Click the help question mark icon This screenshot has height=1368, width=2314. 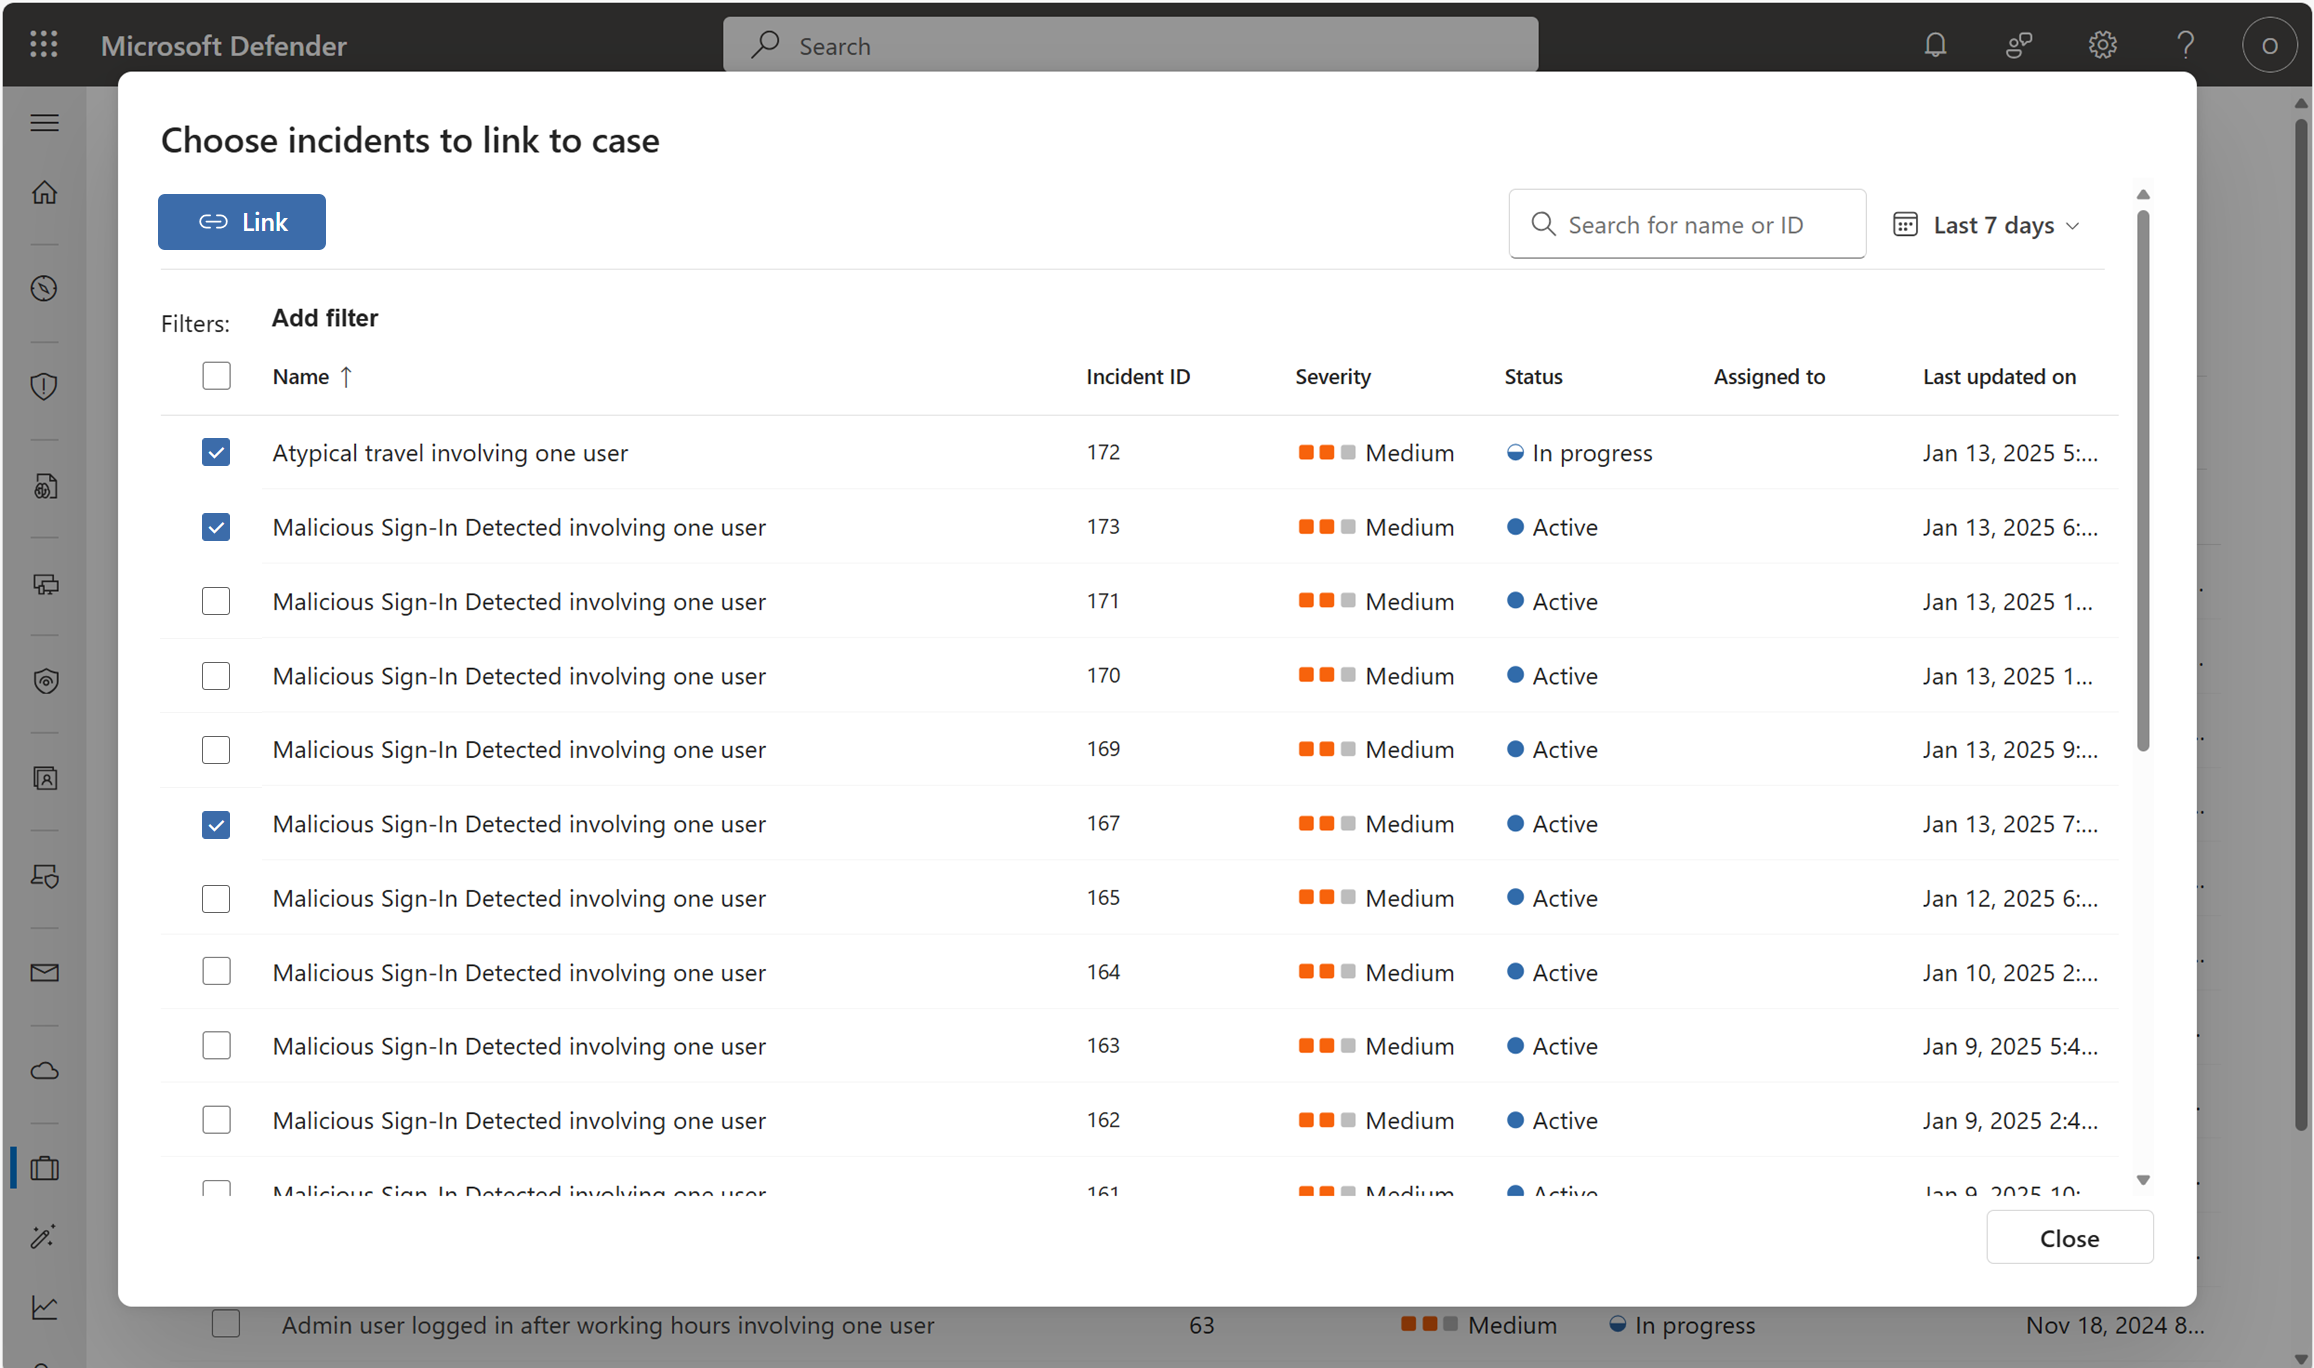click(2185, 45)
